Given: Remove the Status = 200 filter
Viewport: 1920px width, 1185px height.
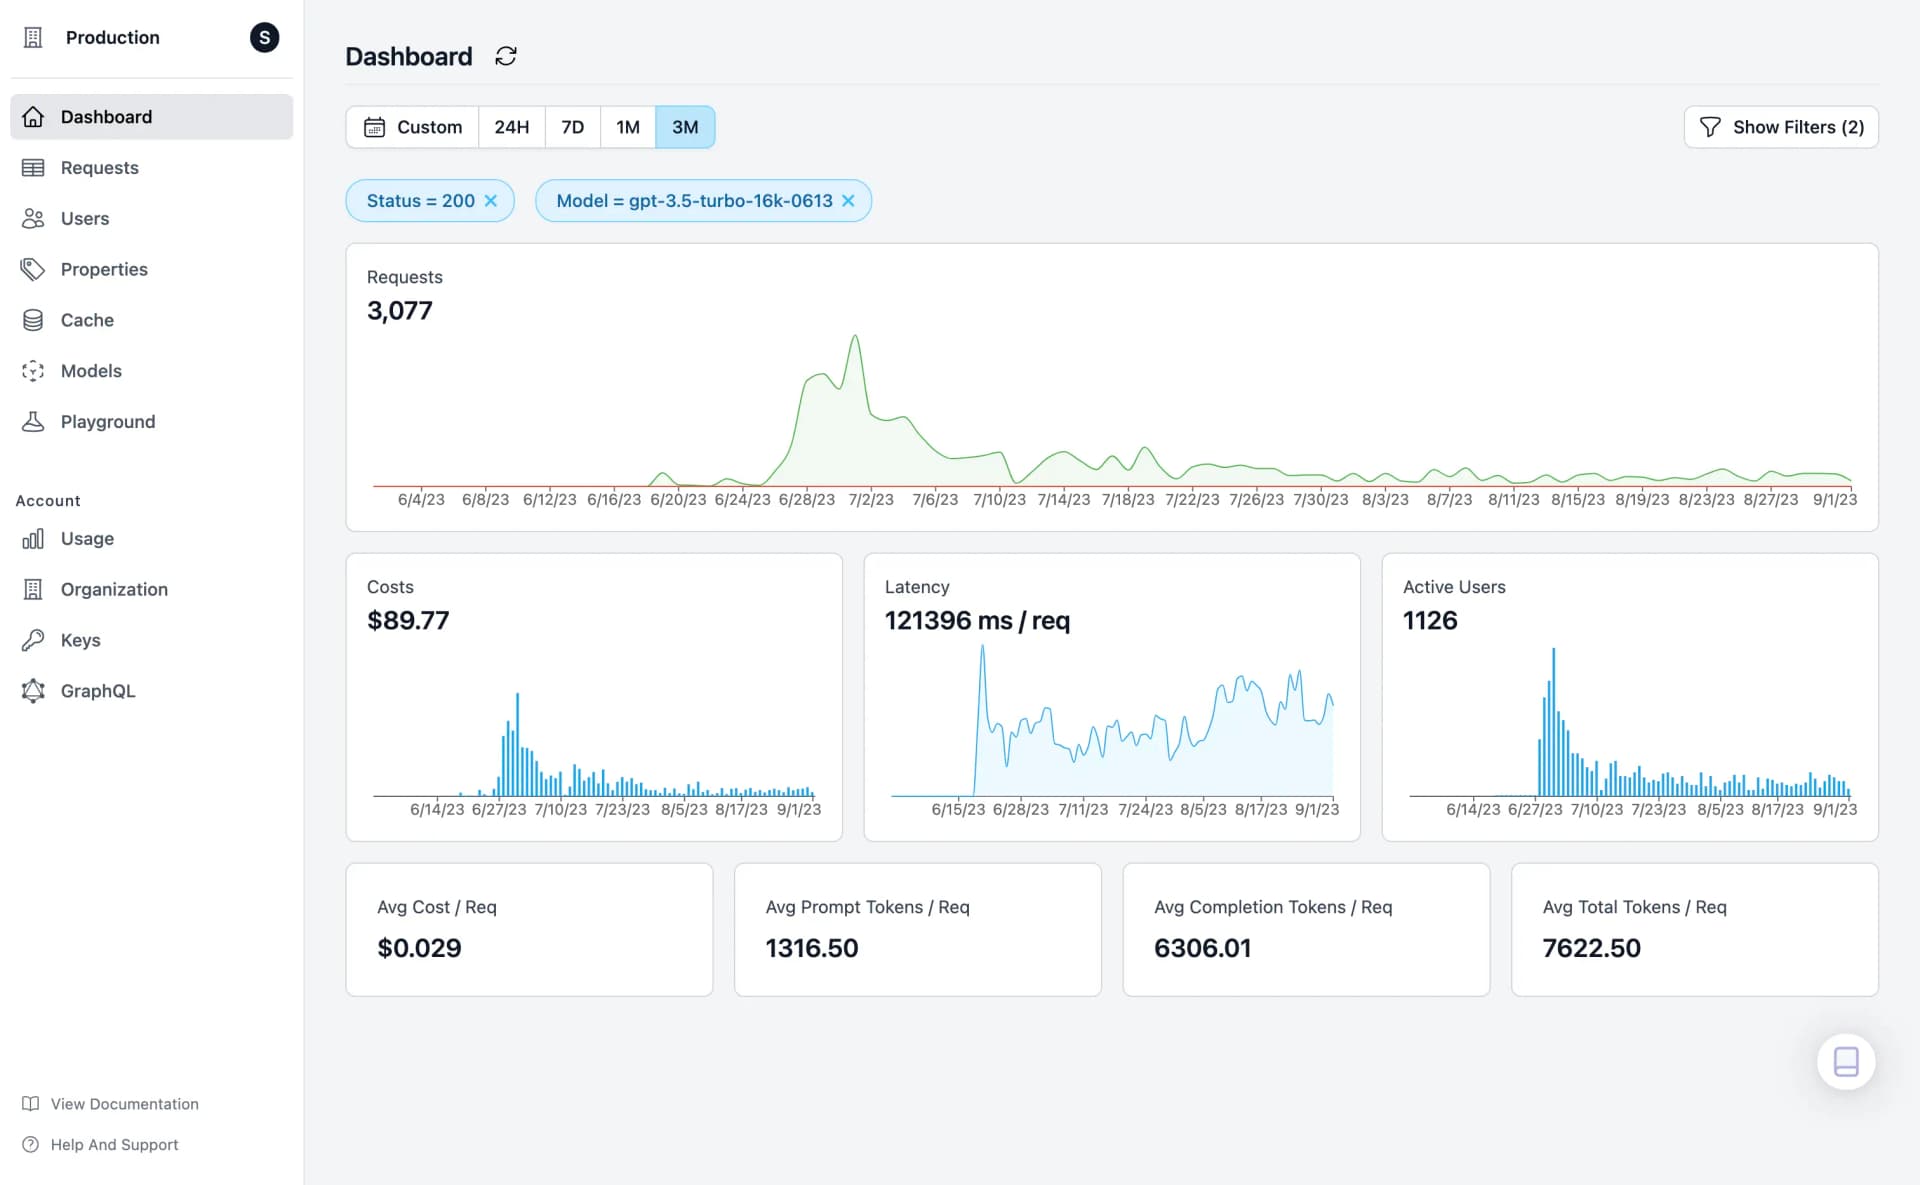Looking at the screenshot, I should click(491, 201).
